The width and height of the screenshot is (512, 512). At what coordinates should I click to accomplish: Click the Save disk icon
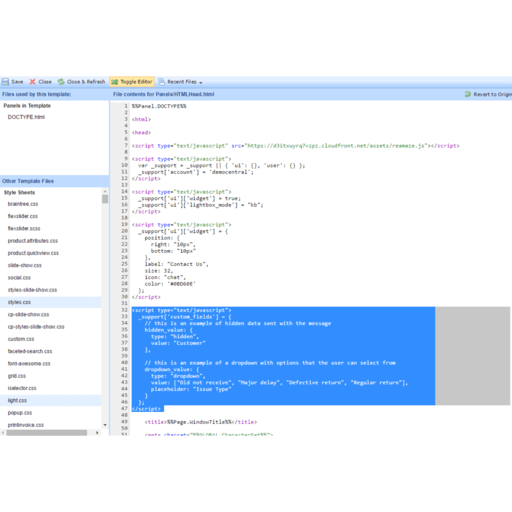5,82
